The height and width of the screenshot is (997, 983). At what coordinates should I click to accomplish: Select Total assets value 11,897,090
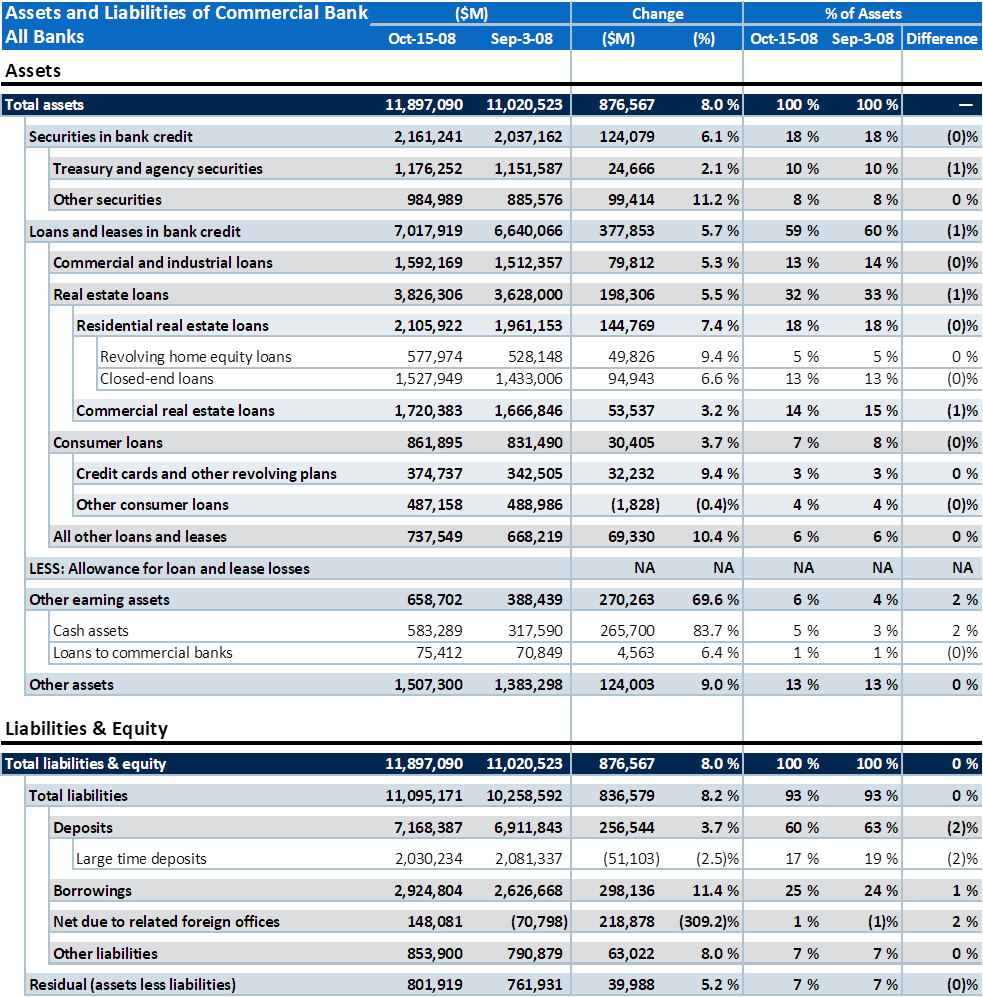click(x=424, y=105)
